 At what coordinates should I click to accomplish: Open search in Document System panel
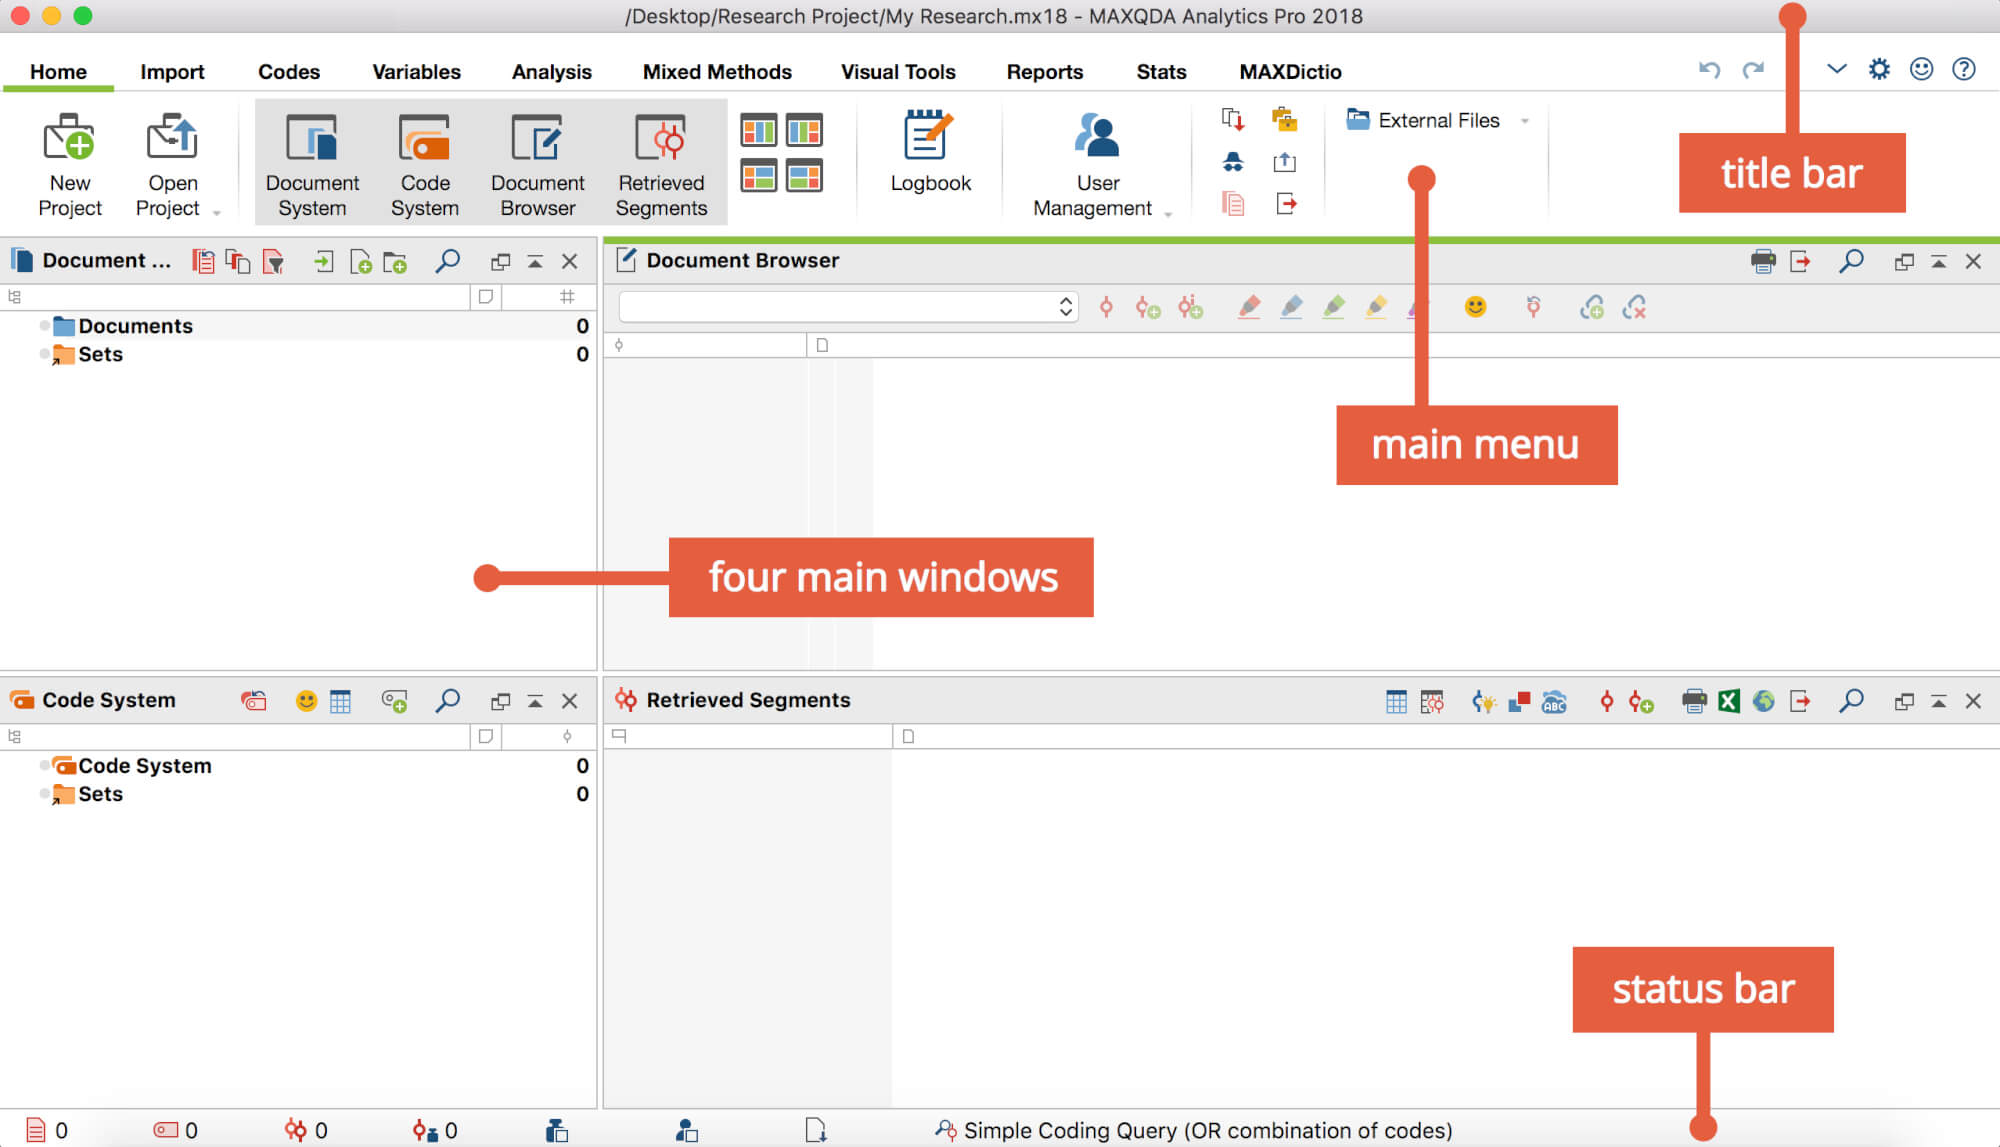click(x=447, y=261)
